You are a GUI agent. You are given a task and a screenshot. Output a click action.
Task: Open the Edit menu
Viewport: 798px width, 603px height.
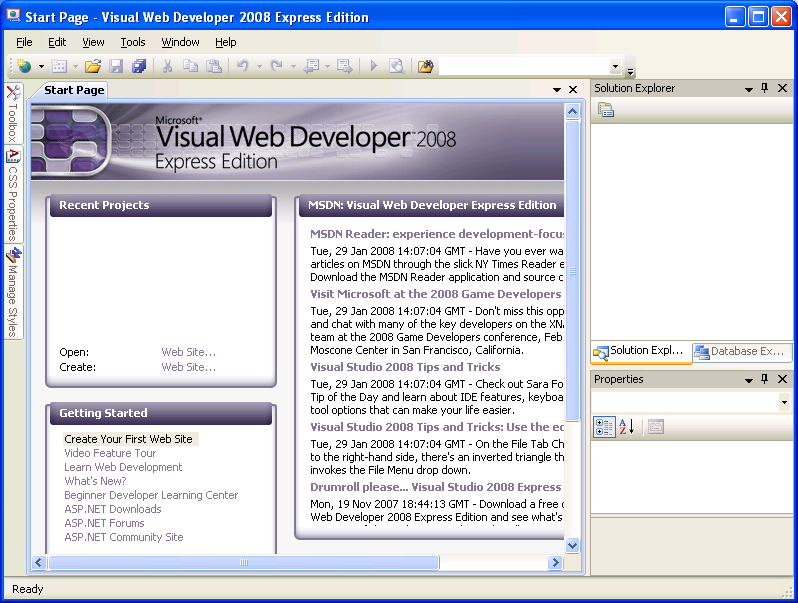tap(57, 42)
